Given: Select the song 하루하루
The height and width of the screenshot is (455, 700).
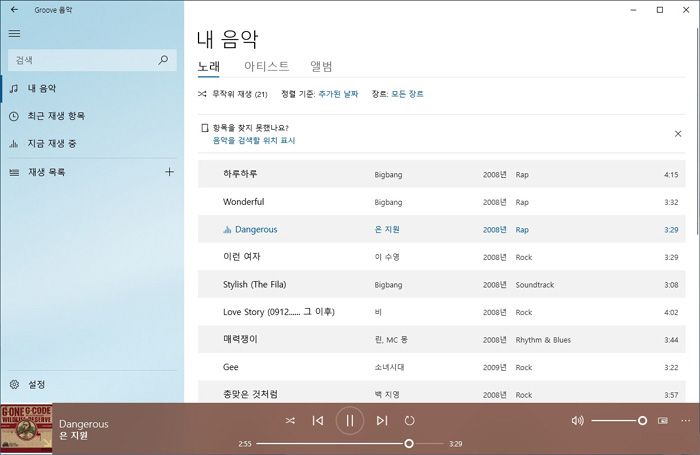Looking at the screenshot, I should click(x=442, y=174).
